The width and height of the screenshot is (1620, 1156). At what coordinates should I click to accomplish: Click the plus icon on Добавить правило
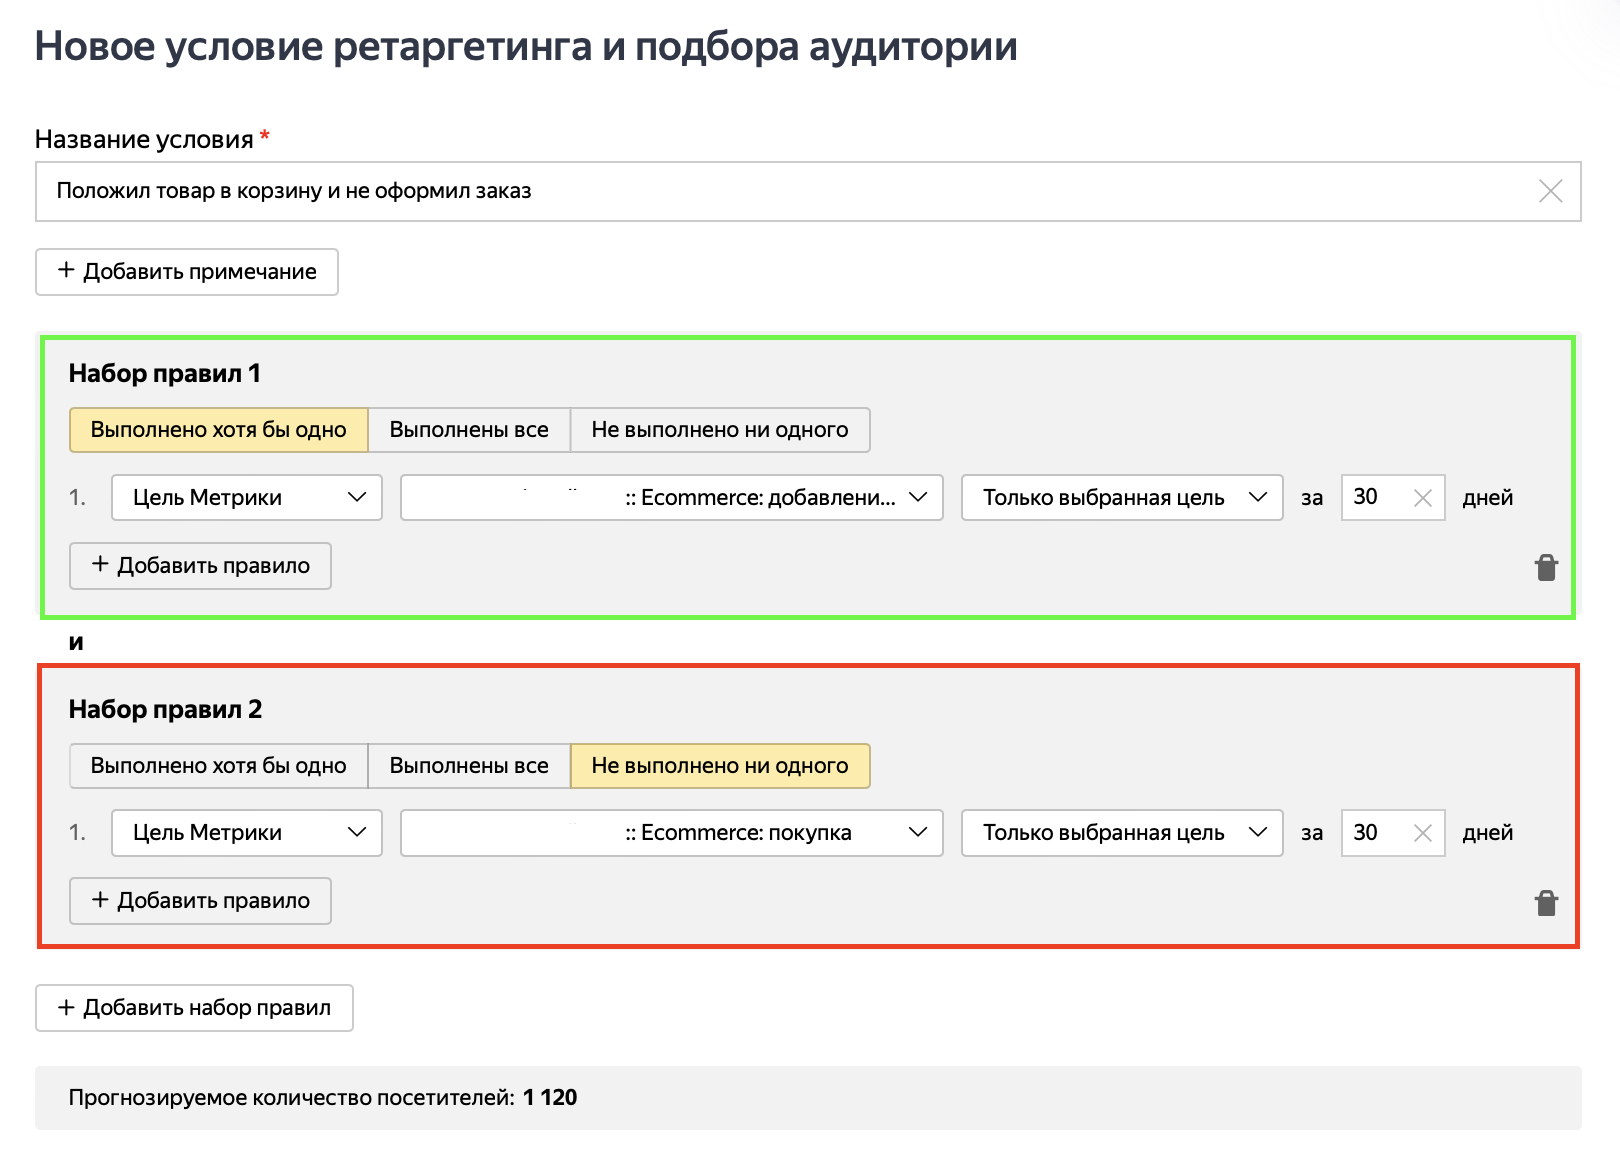pos(100,565)
